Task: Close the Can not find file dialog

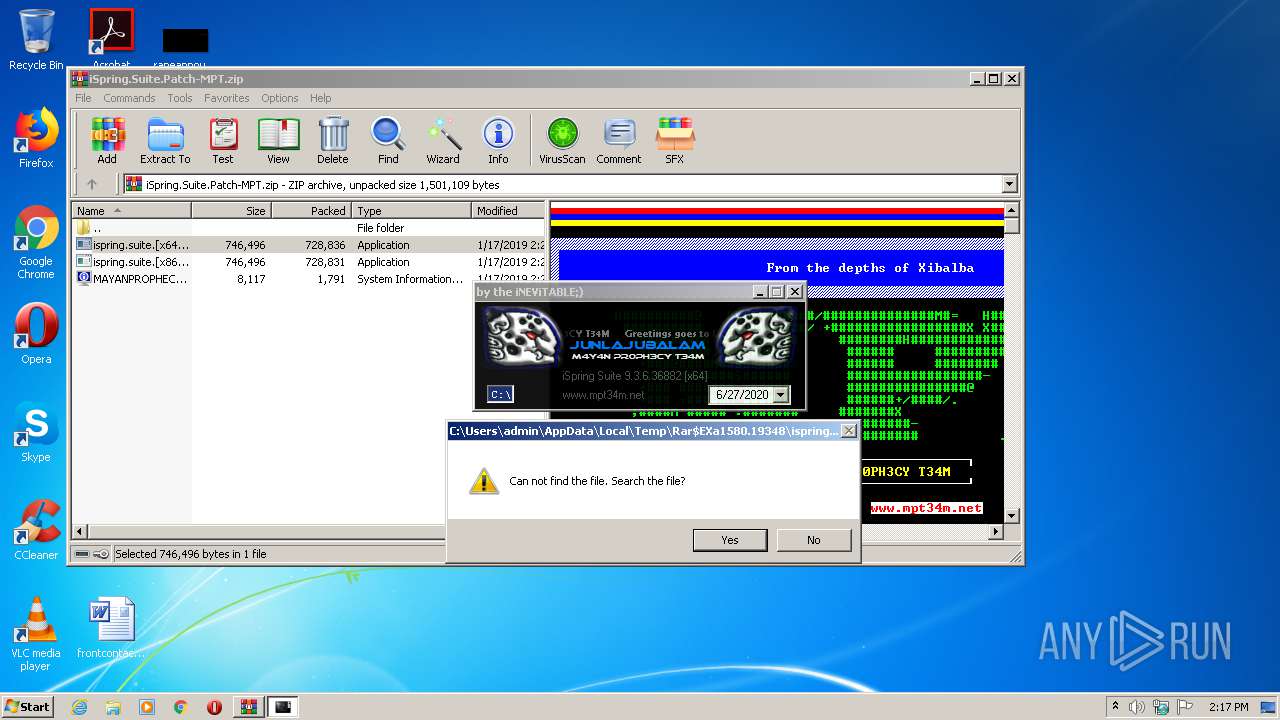Action: tap(848, 431)
